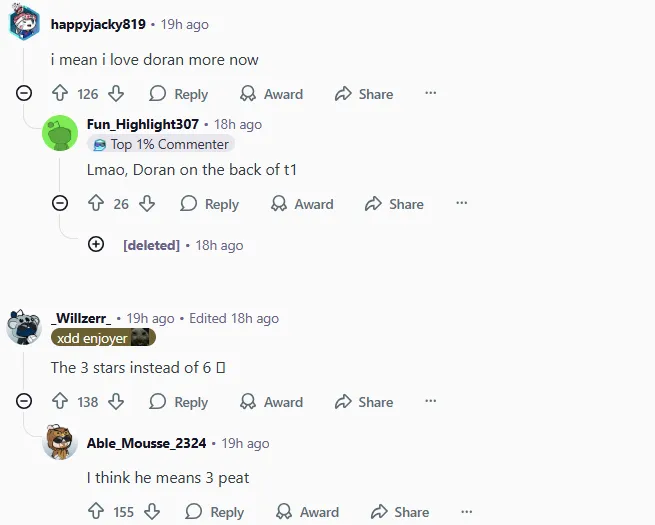
Task: Downvote happyjacky819's comment with 126 votes
Action: point(116,94)
